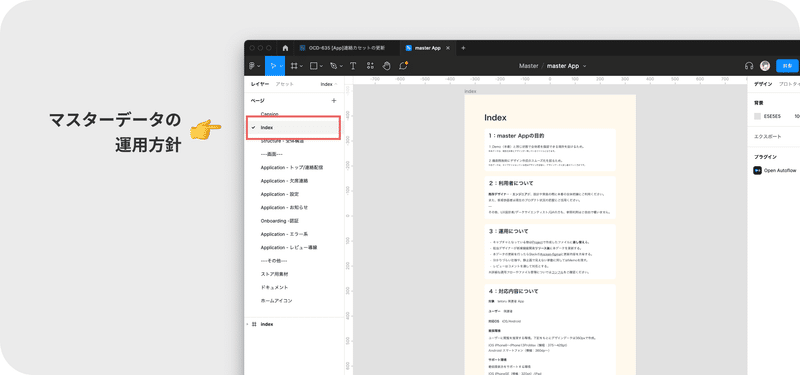Screen dimensions: 800x375
Task: Expand Frame tool options arrow
Action: (x=302, y=66)
